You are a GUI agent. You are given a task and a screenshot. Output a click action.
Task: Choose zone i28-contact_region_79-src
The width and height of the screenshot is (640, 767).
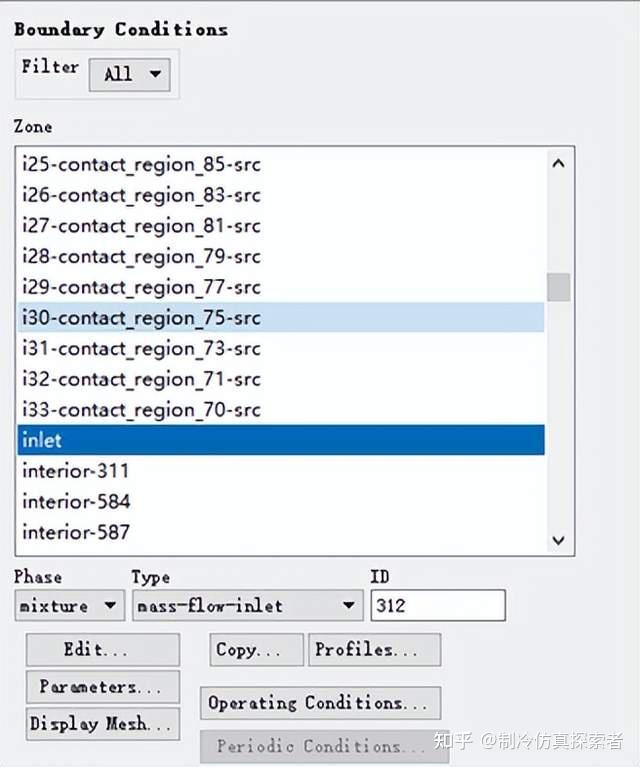click(x=141, y=256)
